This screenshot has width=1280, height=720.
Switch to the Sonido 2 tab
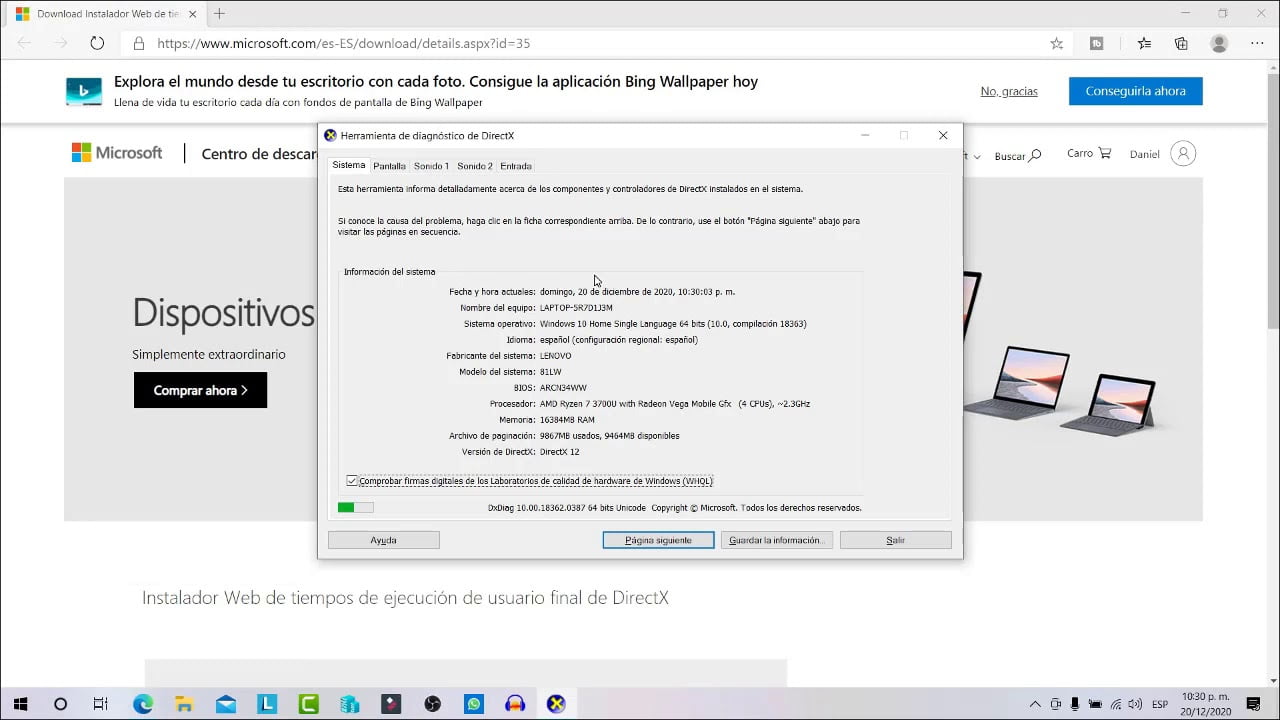(475, 166)
